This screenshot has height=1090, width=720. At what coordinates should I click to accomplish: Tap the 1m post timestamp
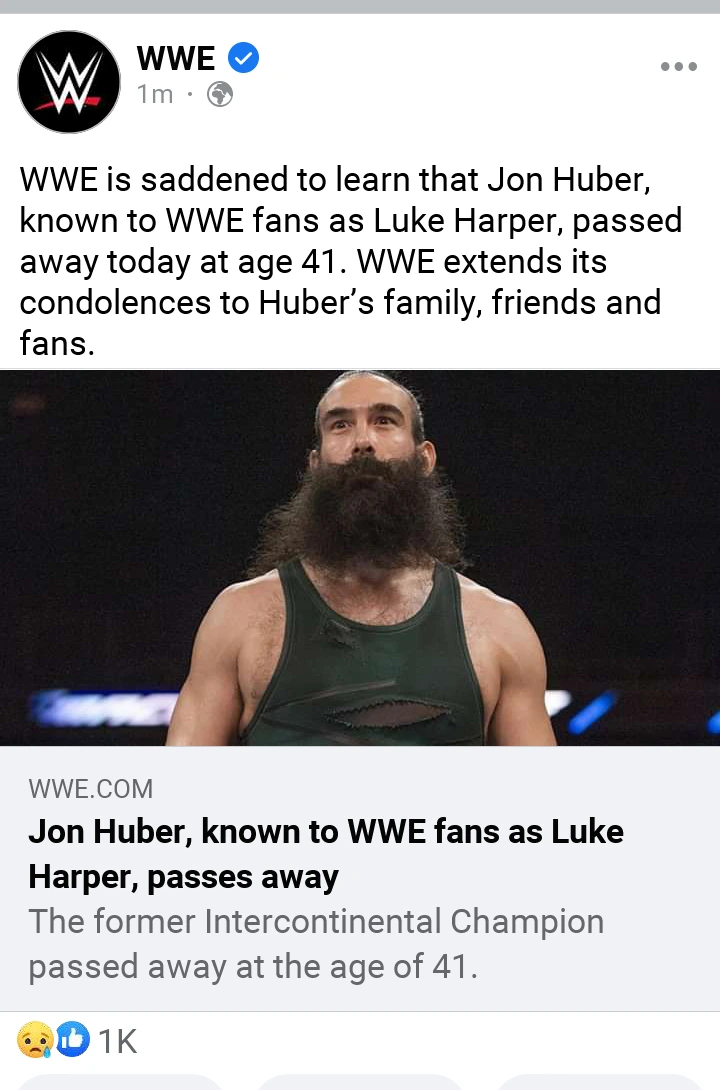point(155,94)
